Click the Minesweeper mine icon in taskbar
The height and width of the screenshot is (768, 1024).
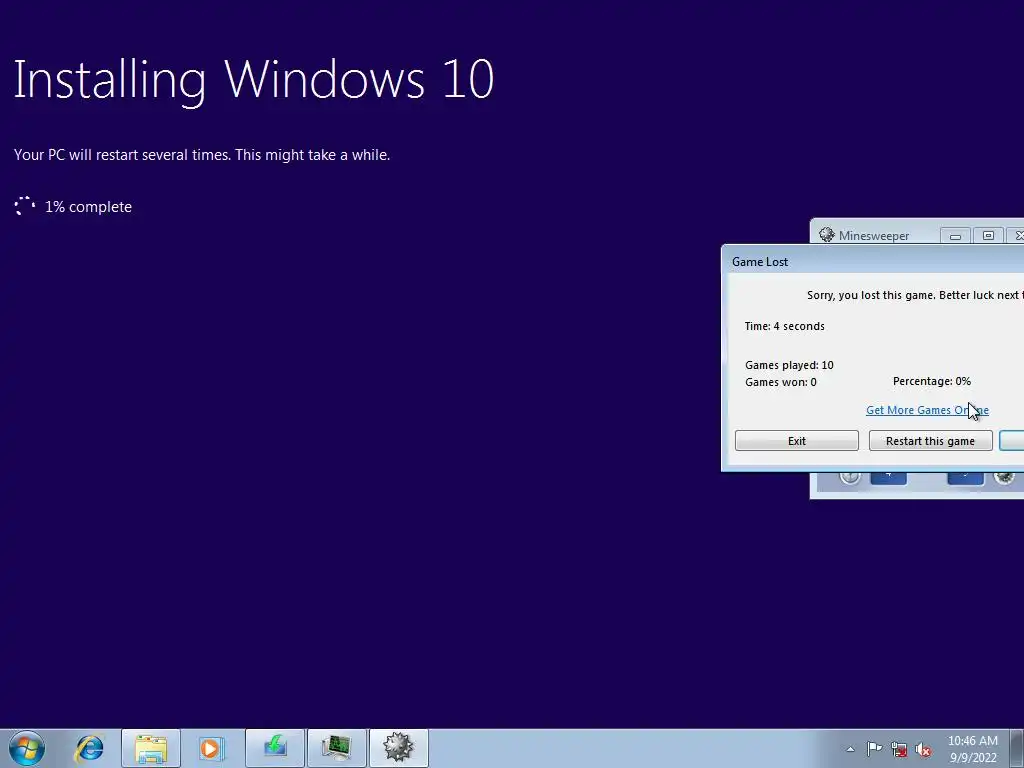399,748
